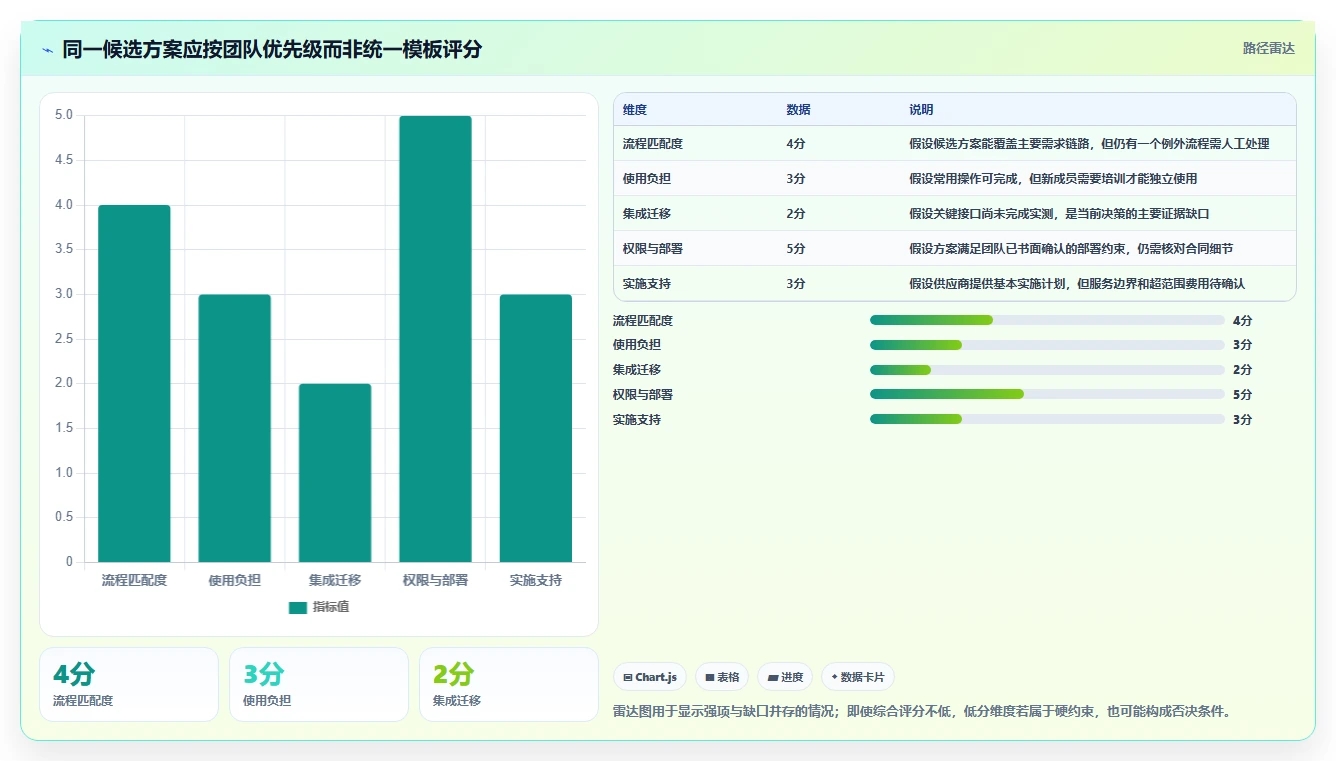
Task: Toggle the 指标值 legend label
Action: point(331,607)
